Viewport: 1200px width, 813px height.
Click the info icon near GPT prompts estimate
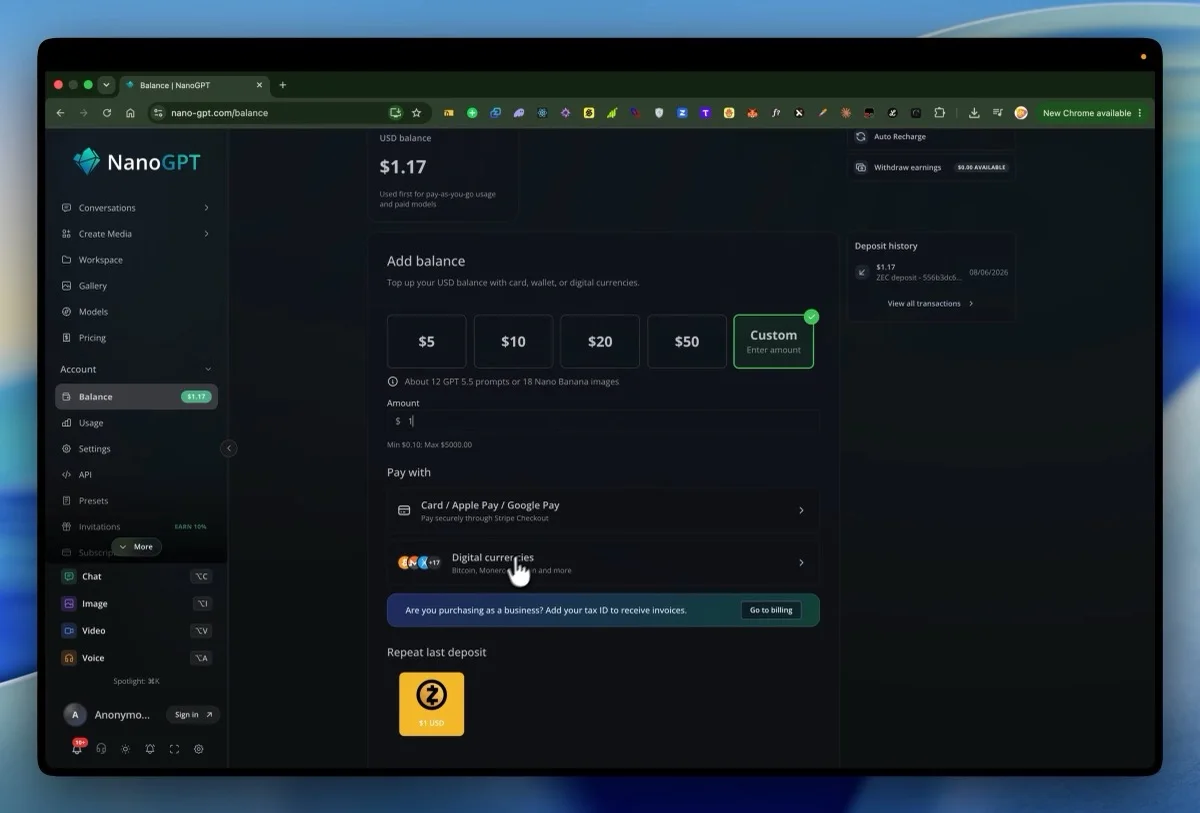click(x=393, y=382)
